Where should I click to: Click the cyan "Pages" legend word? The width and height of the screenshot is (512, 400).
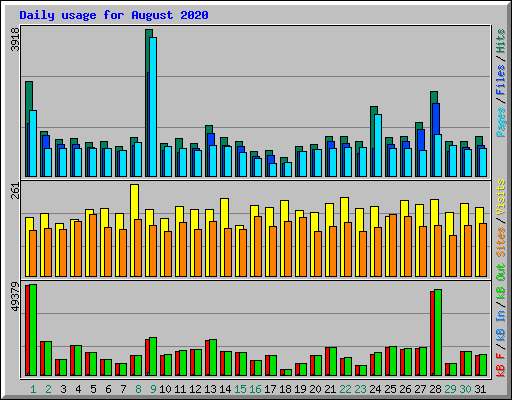(x=500, y=122)
